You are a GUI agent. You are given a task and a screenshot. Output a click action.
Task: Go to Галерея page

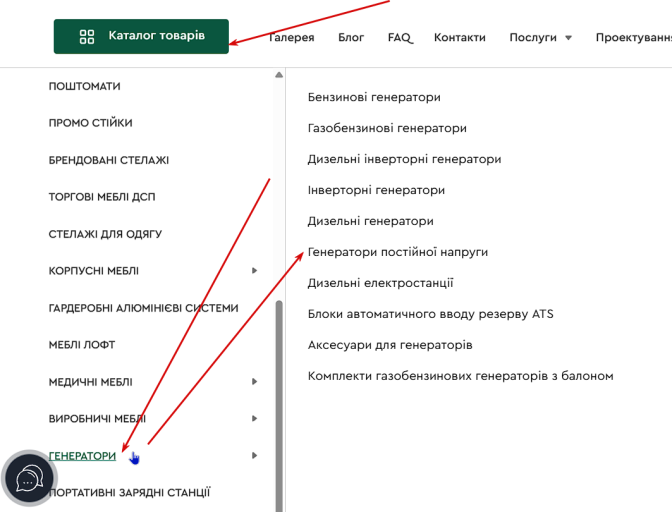(291, 38)
